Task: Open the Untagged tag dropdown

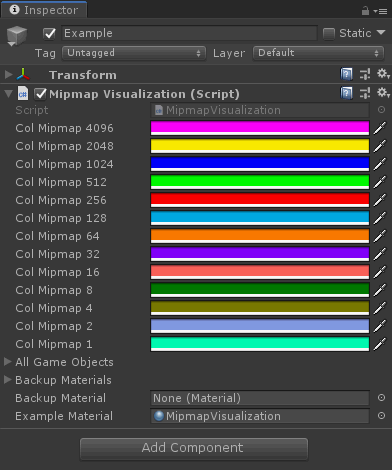Action: 134,53
